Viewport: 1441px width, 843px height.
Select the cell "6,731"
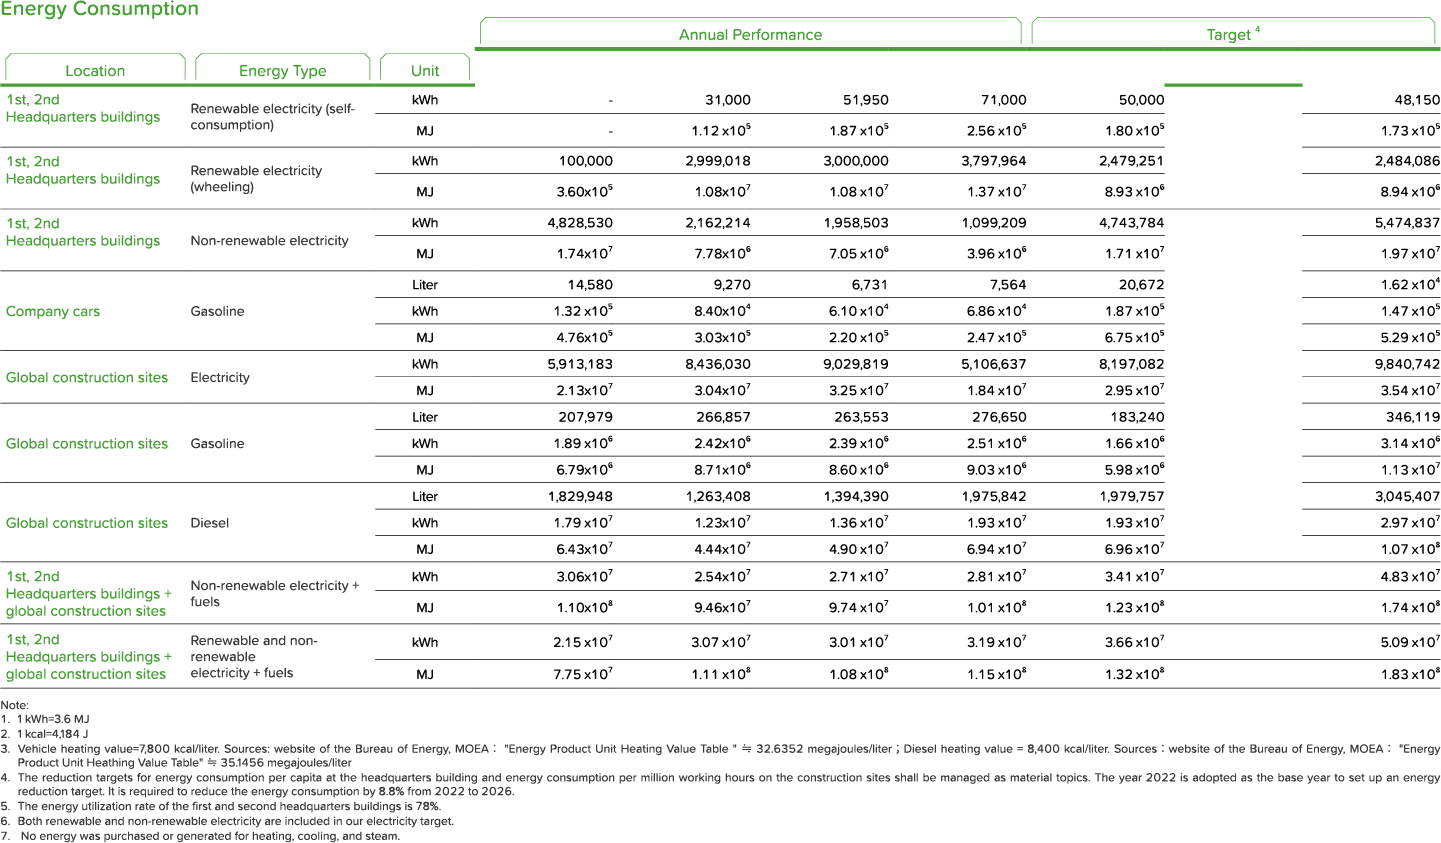870,285
